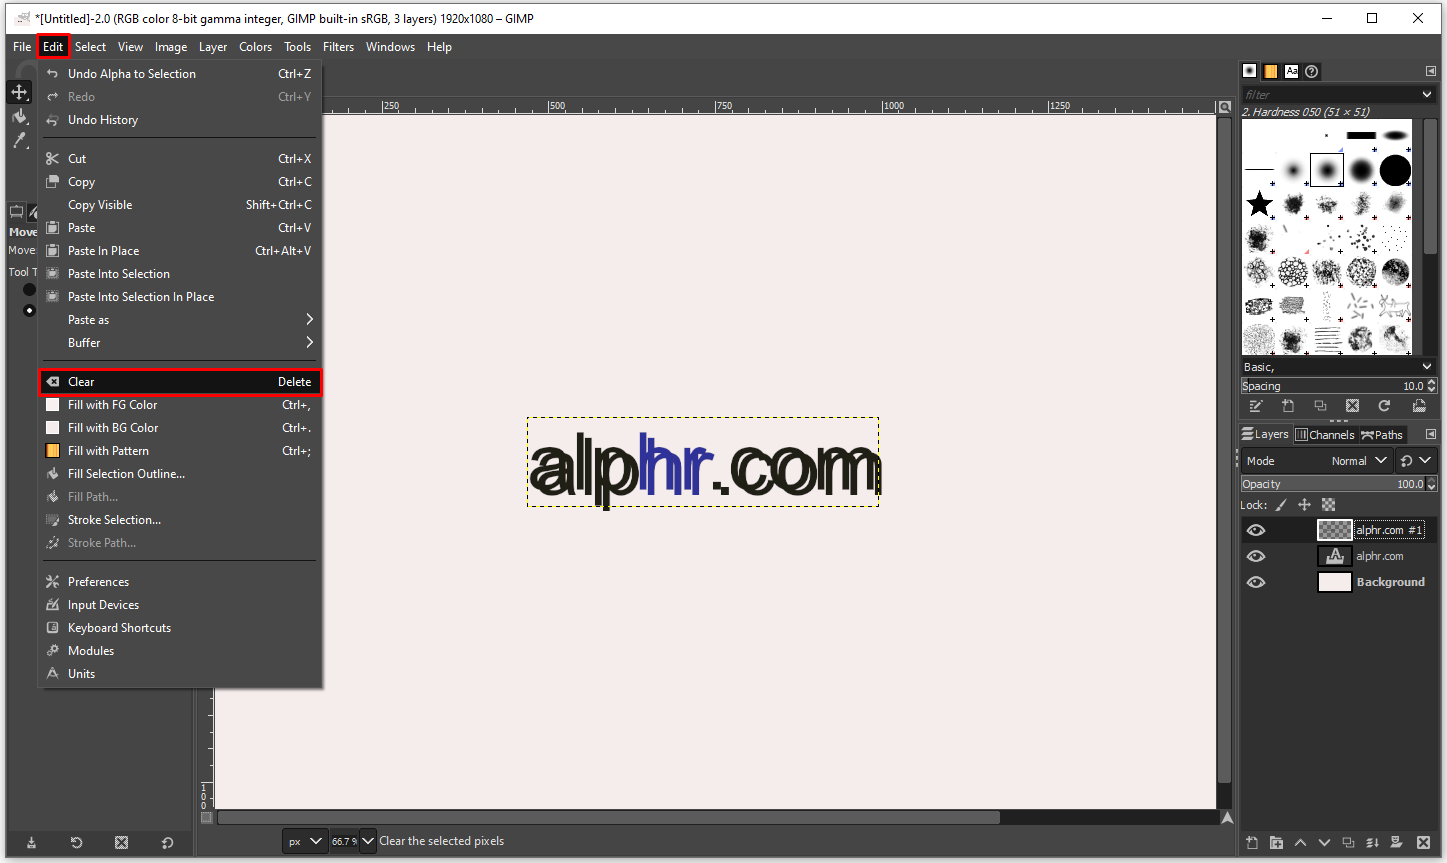Image resolution: width=1447 pixels, height=863 pixels.
Task: Switch to the Layers tab
Action: click(1265, 435)
